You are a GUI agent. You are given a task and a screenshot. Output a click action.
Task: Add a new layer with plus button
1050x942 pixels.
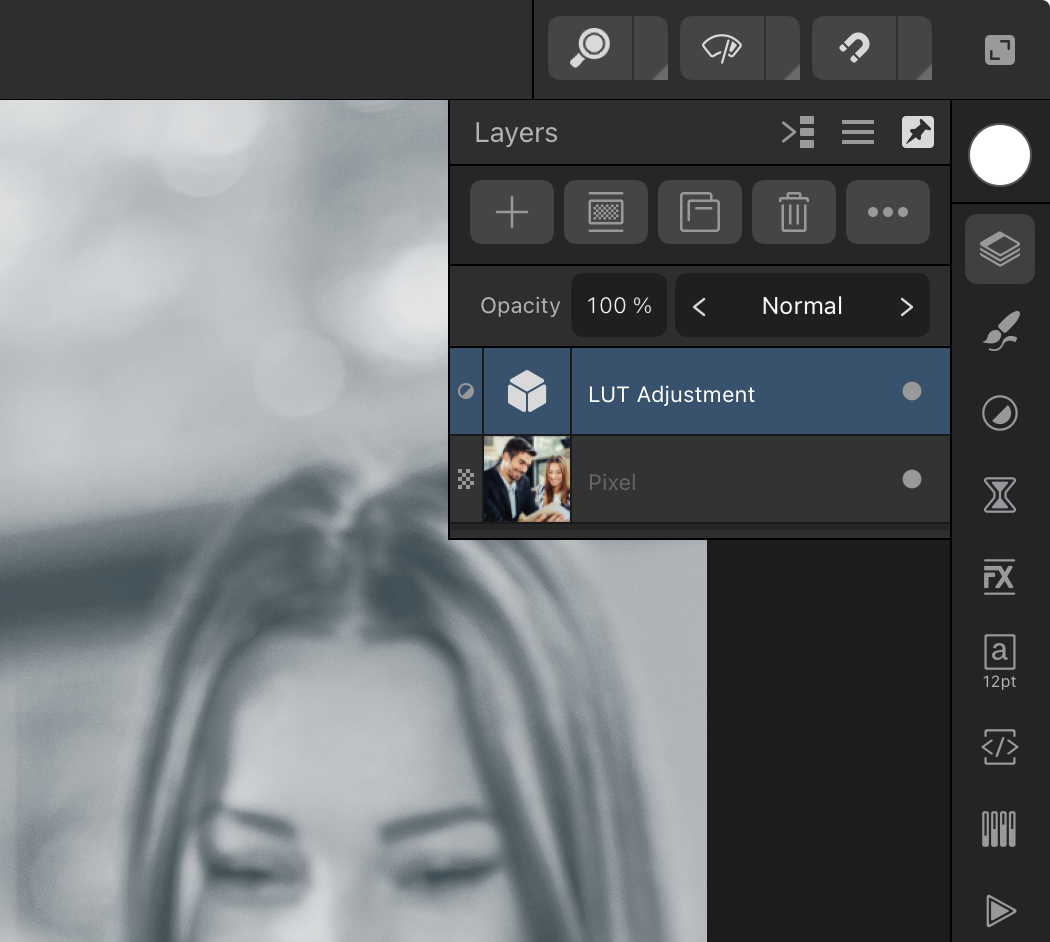point(512,212)
